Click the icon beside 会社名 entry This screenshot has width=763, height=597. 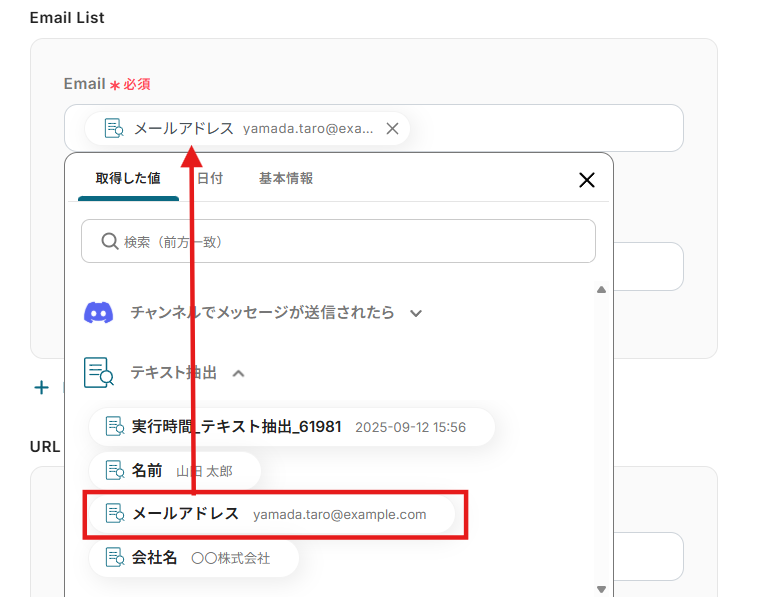(x=114, y=558)
